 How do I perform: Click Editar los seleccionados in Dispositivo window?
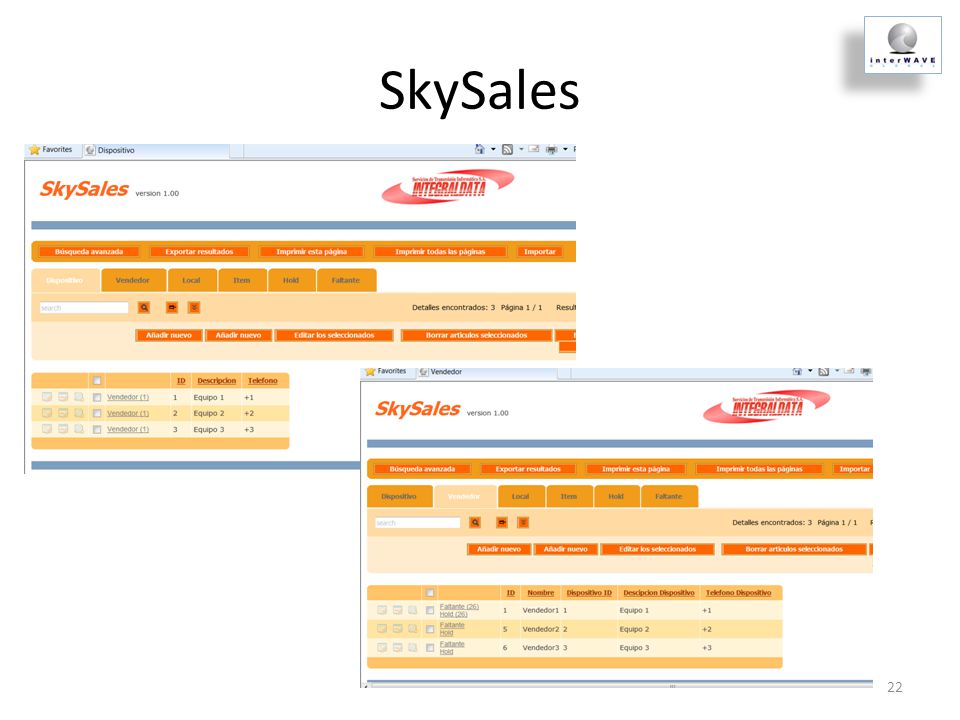[x=334, y=335]
